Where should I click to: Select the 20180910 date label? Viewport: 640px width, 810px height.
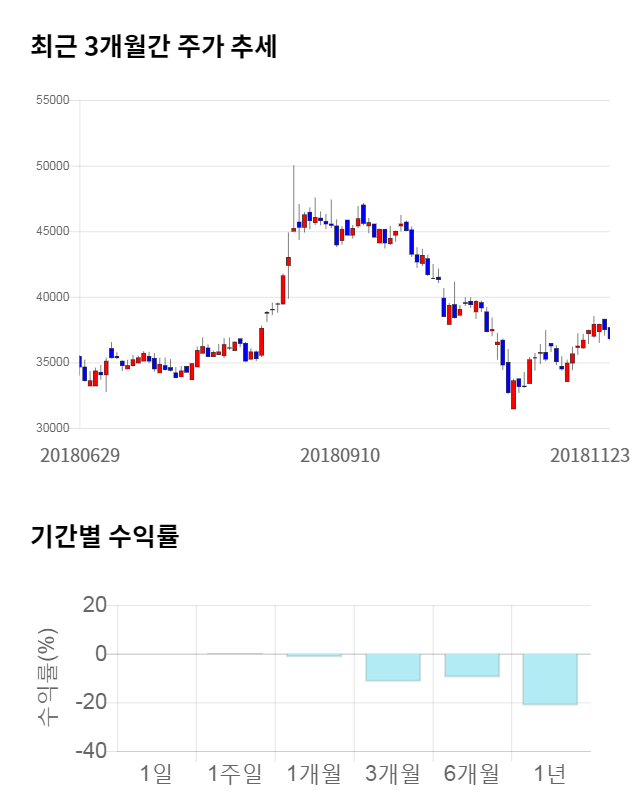340,455
